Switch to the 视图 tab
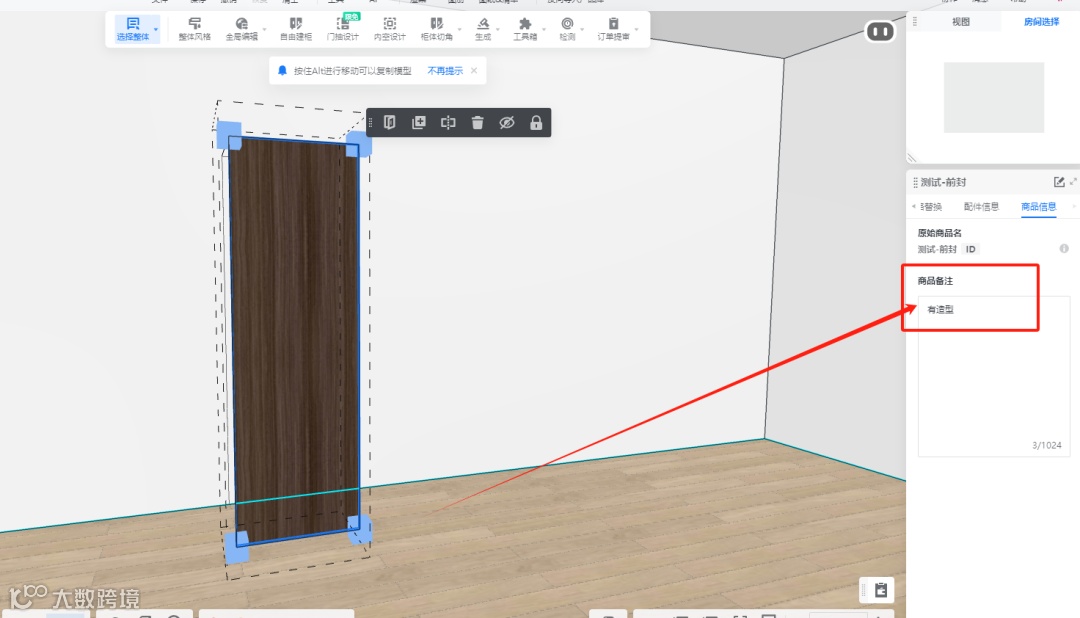1080x618 pixels. pos(961,22)
